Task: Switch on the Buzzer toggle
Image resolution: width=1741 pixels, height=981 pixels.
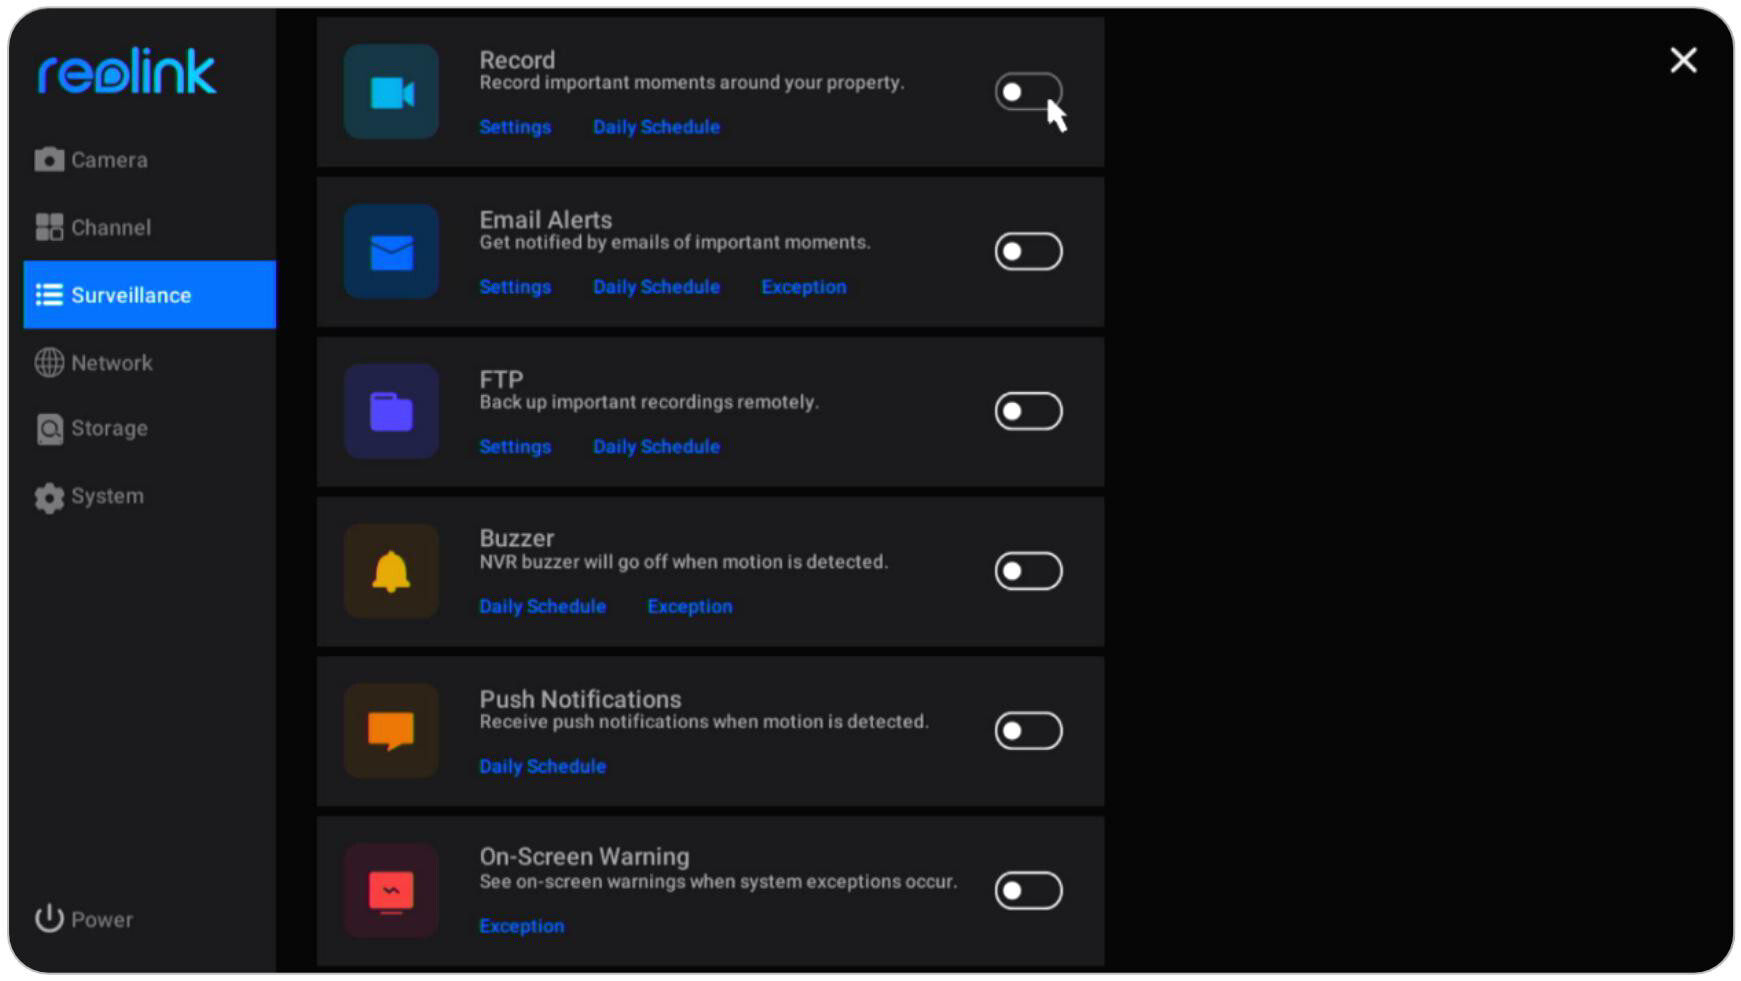Action: (1027, 571)
